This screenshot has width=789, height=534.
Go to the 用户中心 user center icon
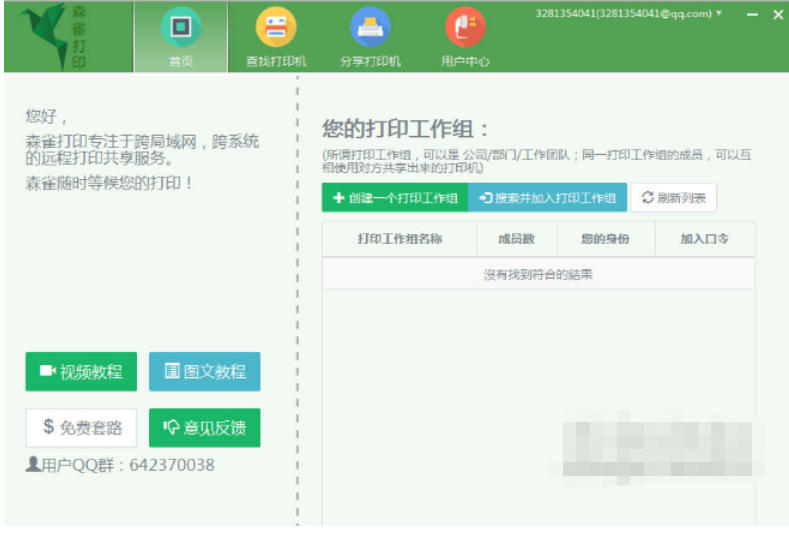465,28
